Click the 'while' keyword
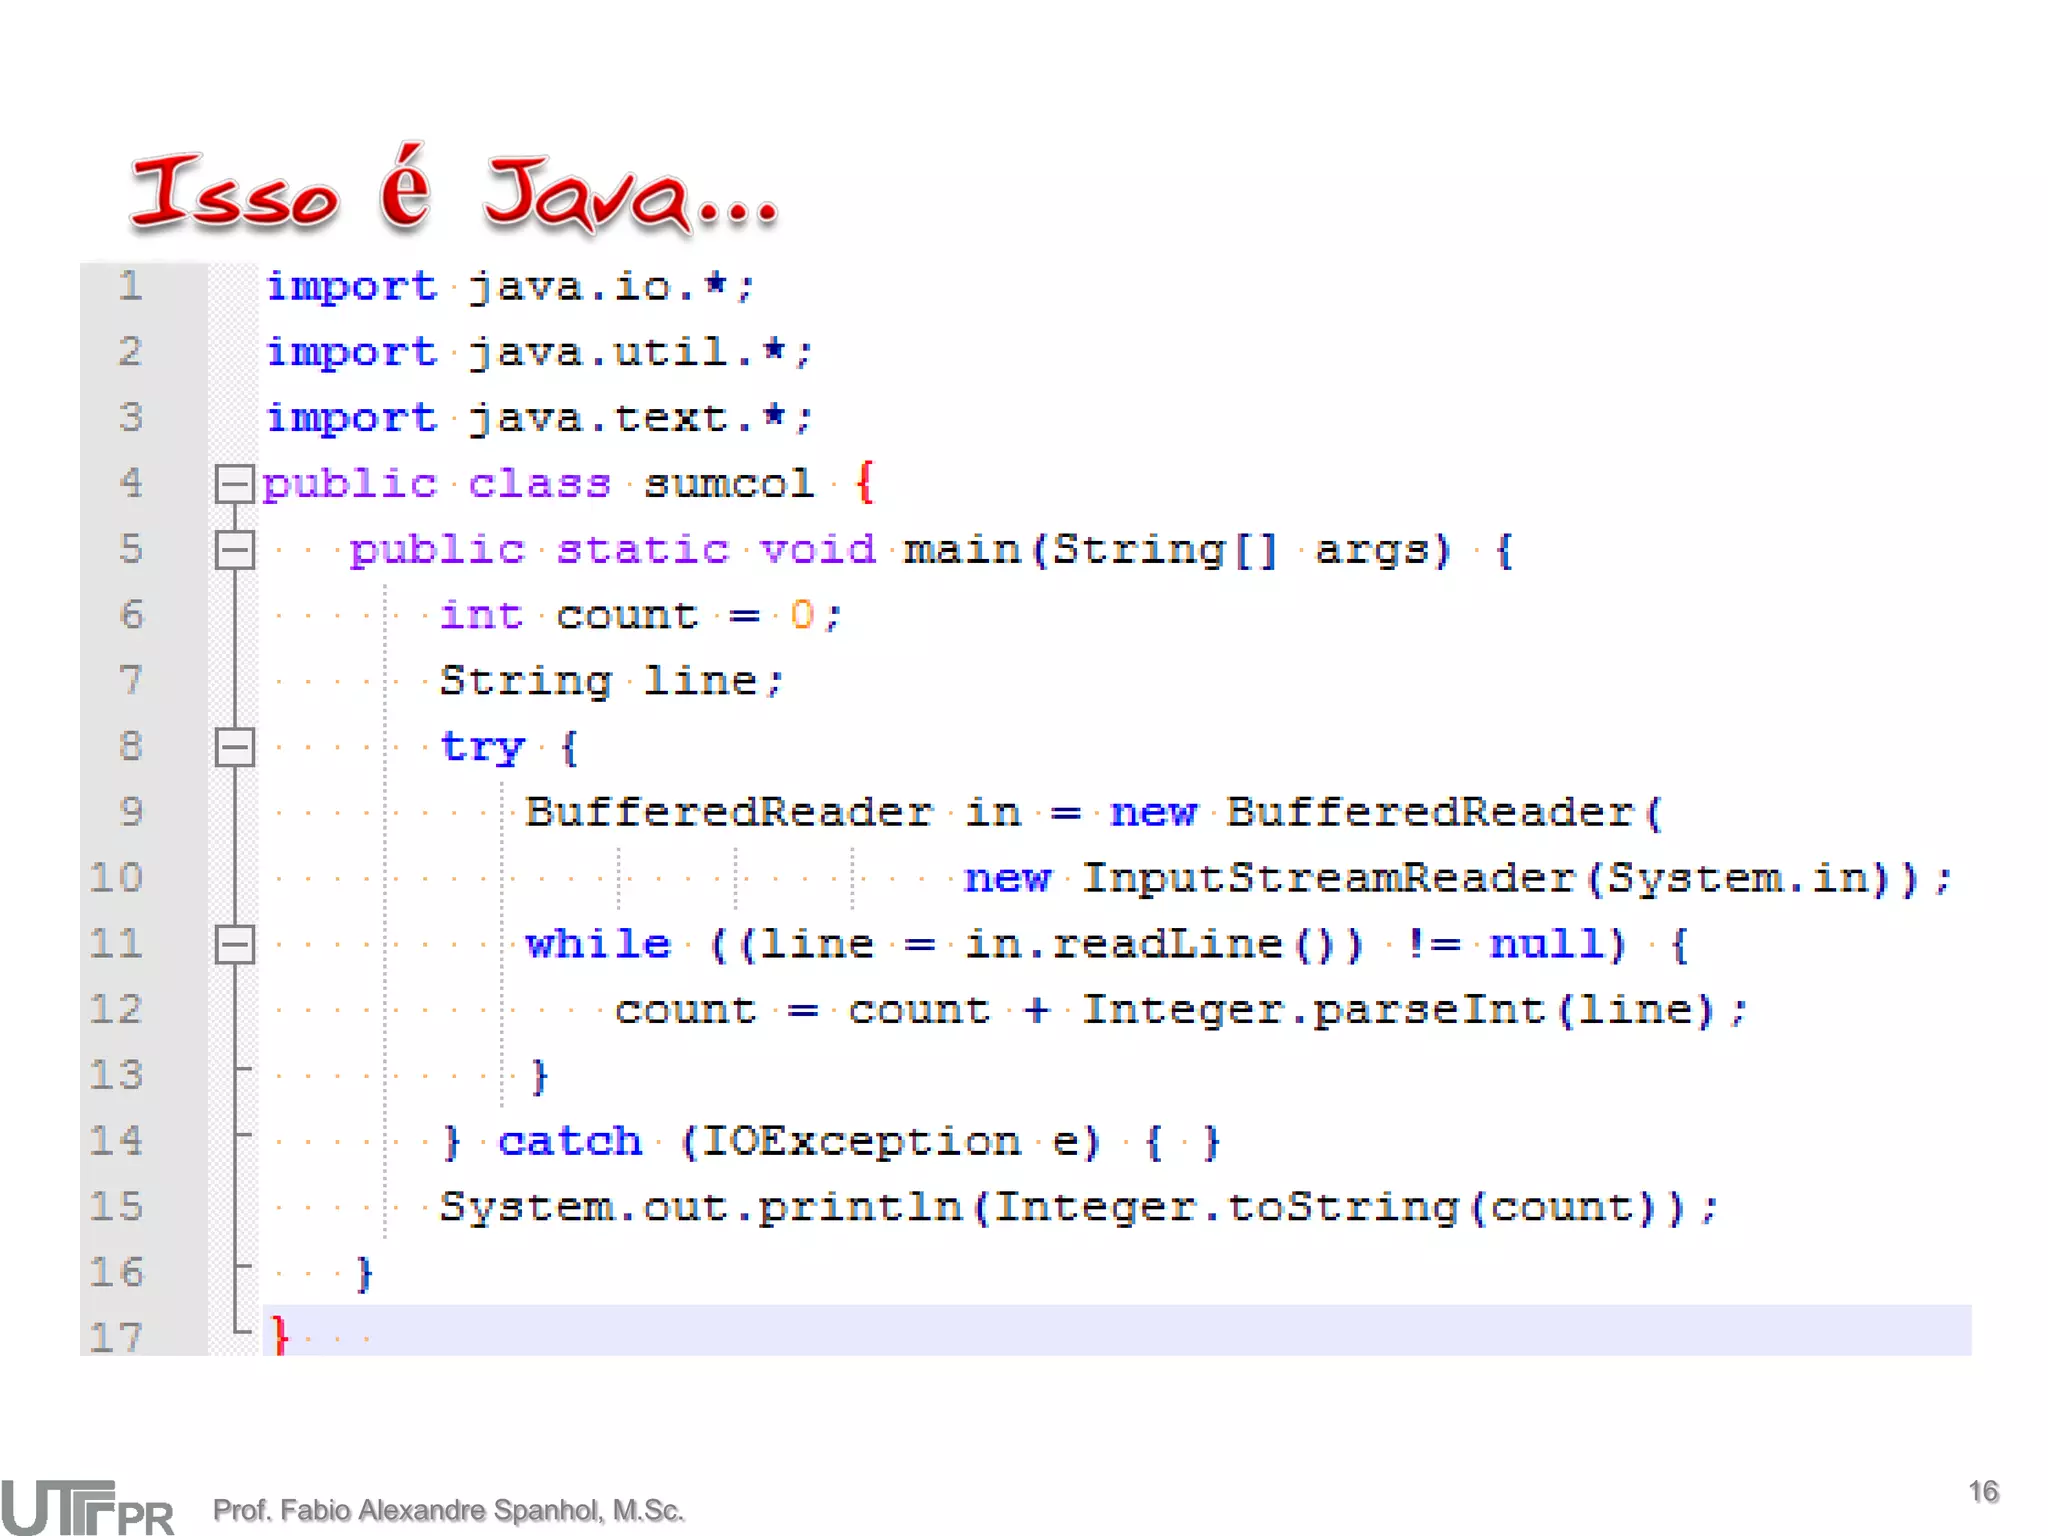Image resolution: width=2048 pixels, height=1536 pixels. click(598, 945)
